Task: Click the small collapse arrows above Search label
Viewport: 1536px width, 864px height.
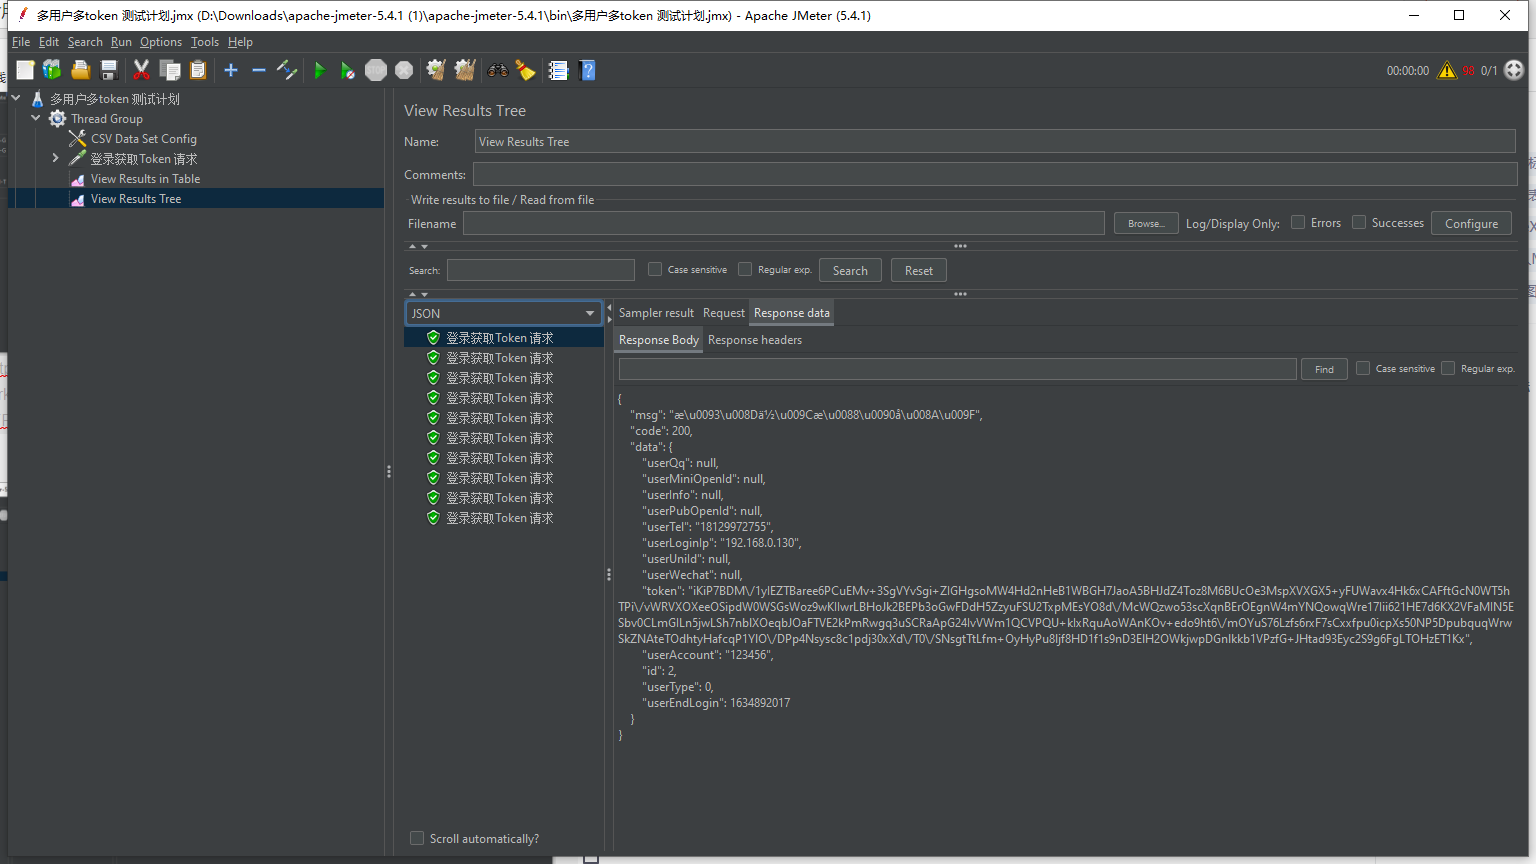Action: point(418,246)
